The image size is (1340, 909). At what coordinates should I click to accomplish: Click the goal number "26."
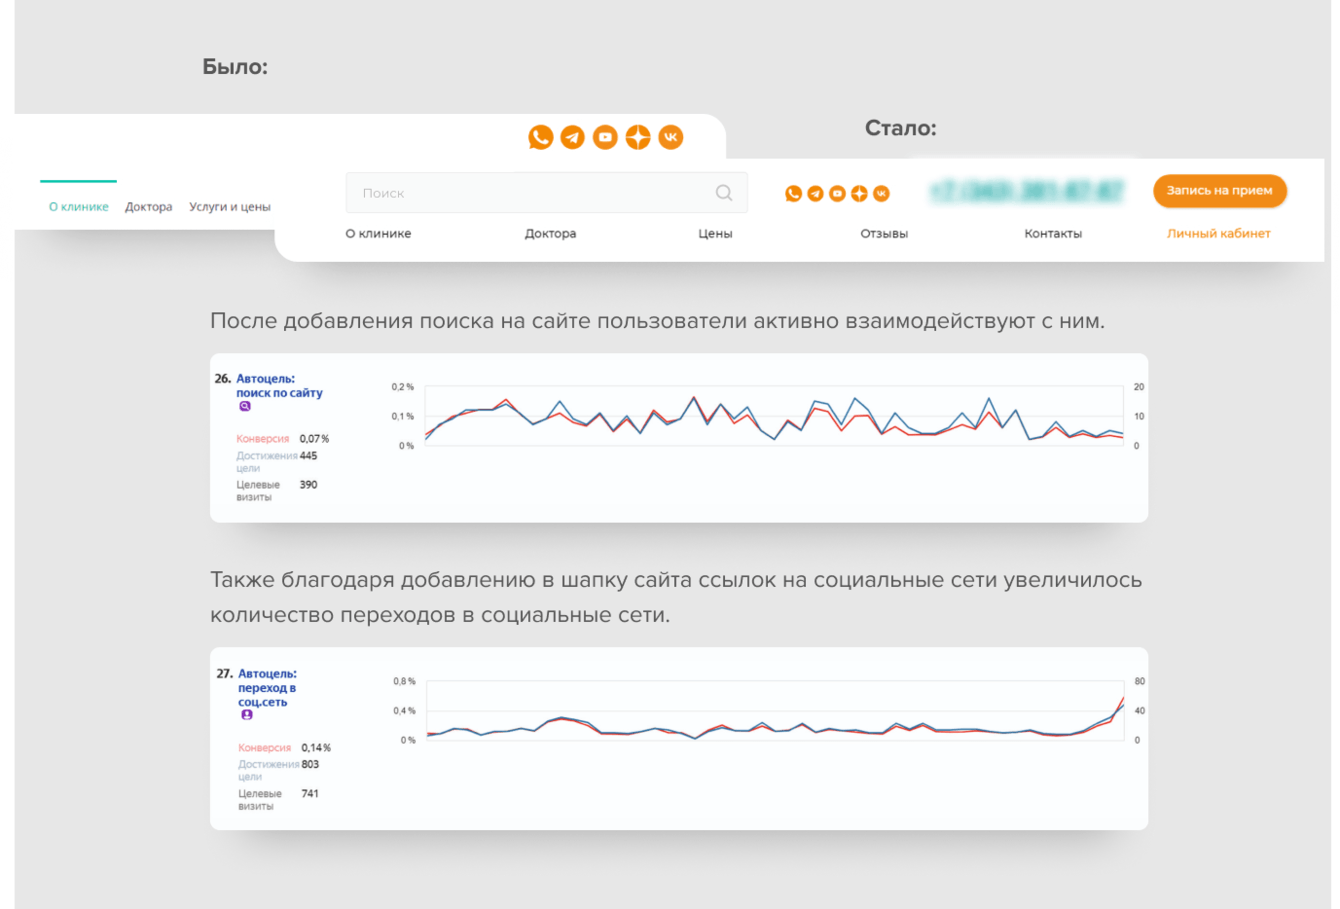tap(223, 379)
